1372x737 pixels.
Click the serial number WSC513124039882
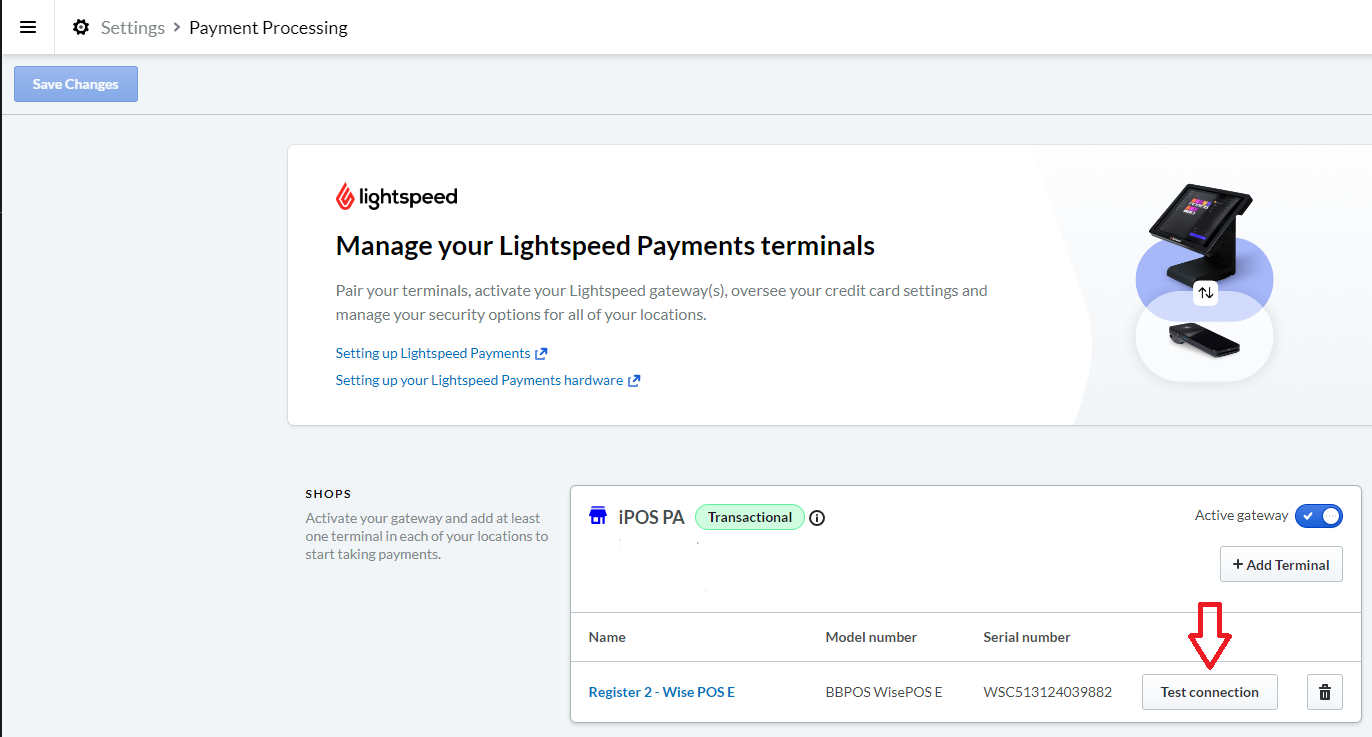point(1048,692)
